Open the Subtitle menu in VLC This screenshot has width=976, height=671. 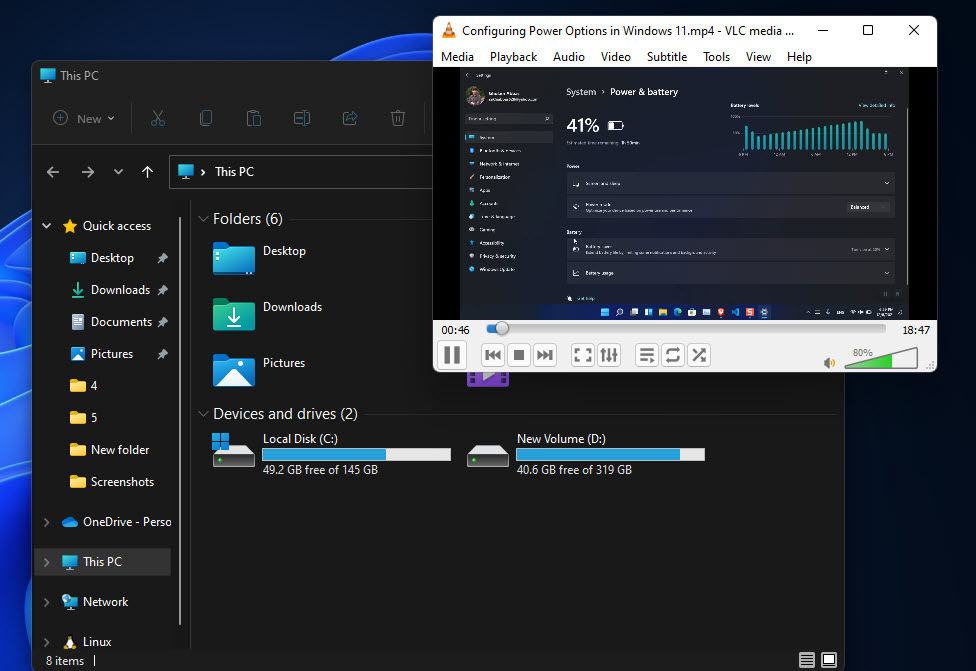click(x=667, y=57)
